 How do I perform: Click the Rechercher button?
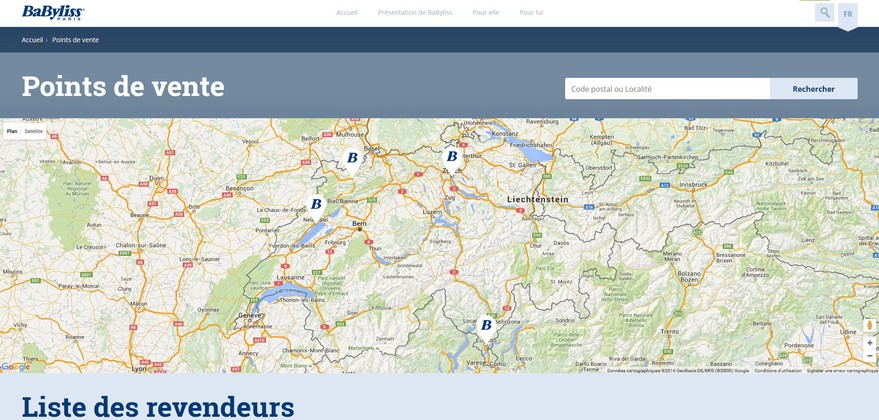pos(813,89)
